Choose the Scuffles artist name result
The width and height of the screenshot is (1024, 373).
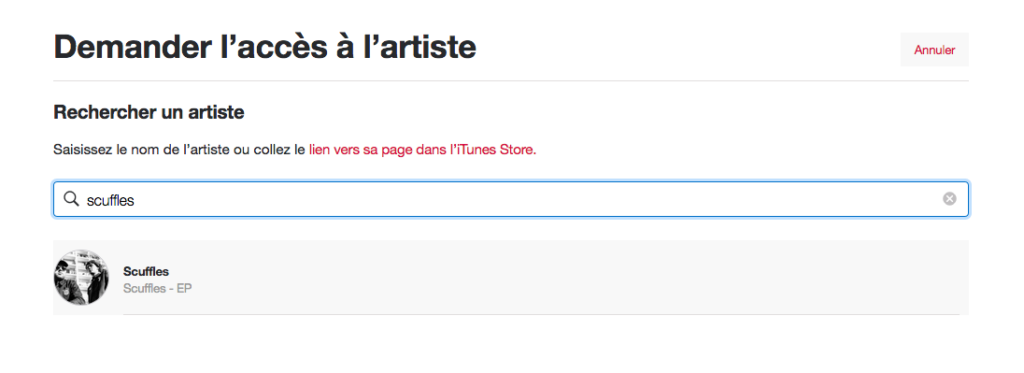146,272
